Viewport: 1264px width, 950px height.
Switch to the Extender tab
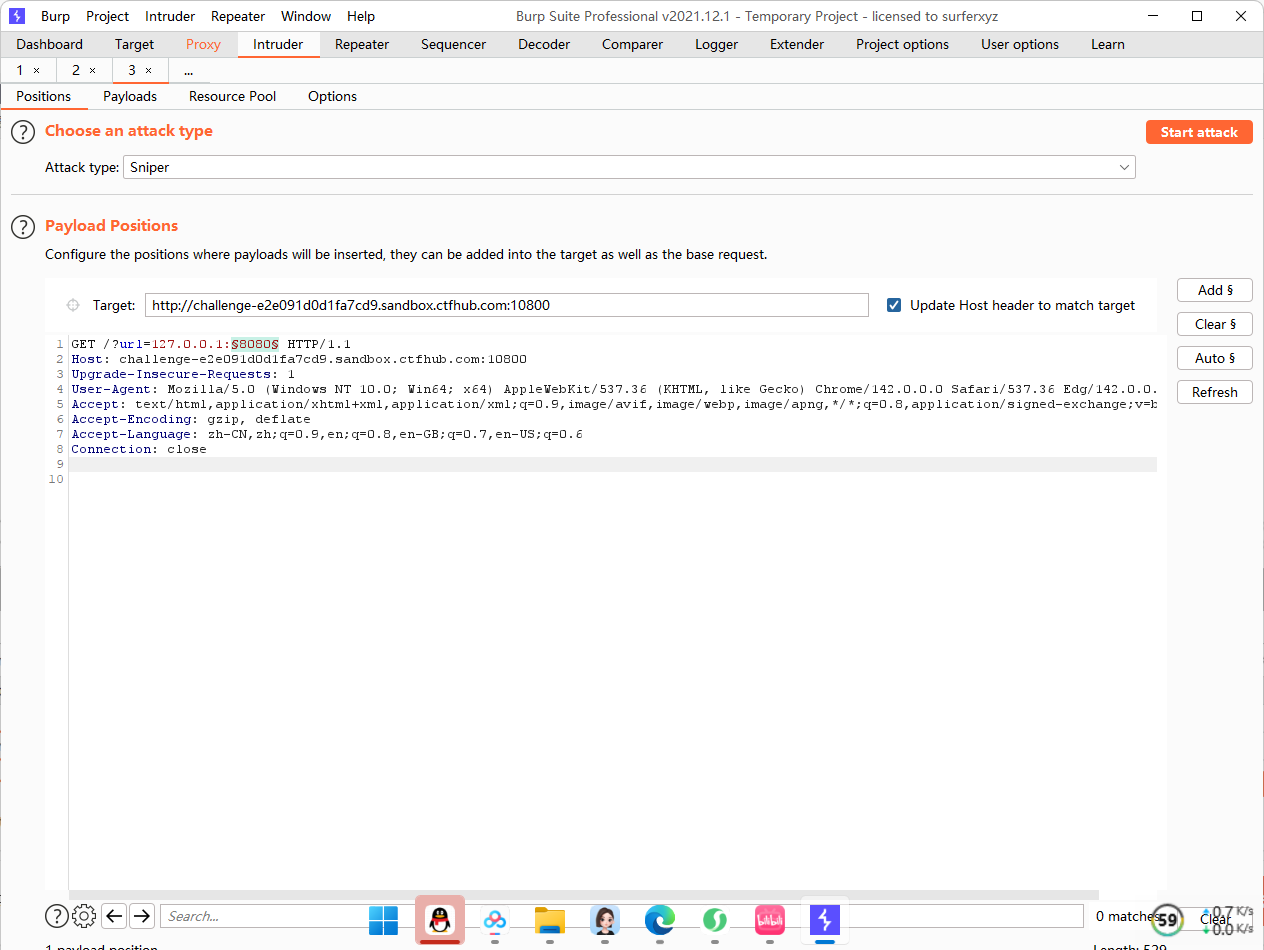point(797,44)
